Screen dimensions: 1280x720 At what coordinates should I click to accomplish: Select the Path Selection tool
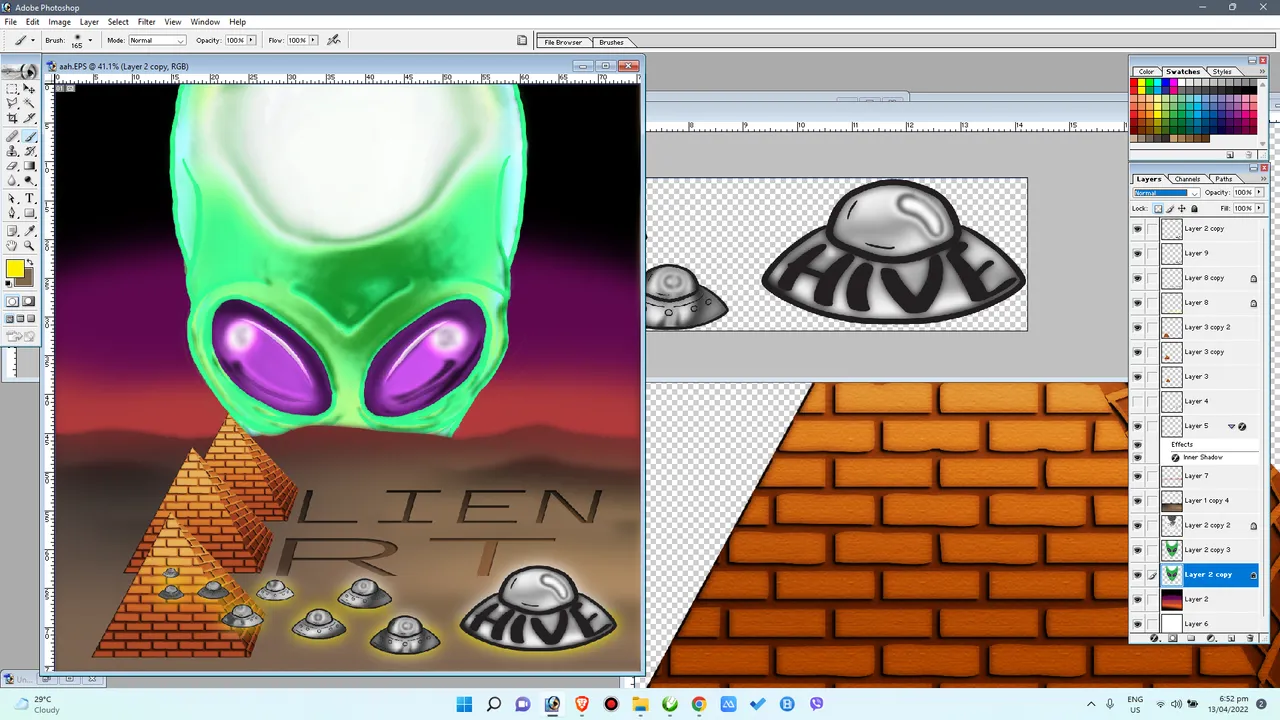(12, 198)
